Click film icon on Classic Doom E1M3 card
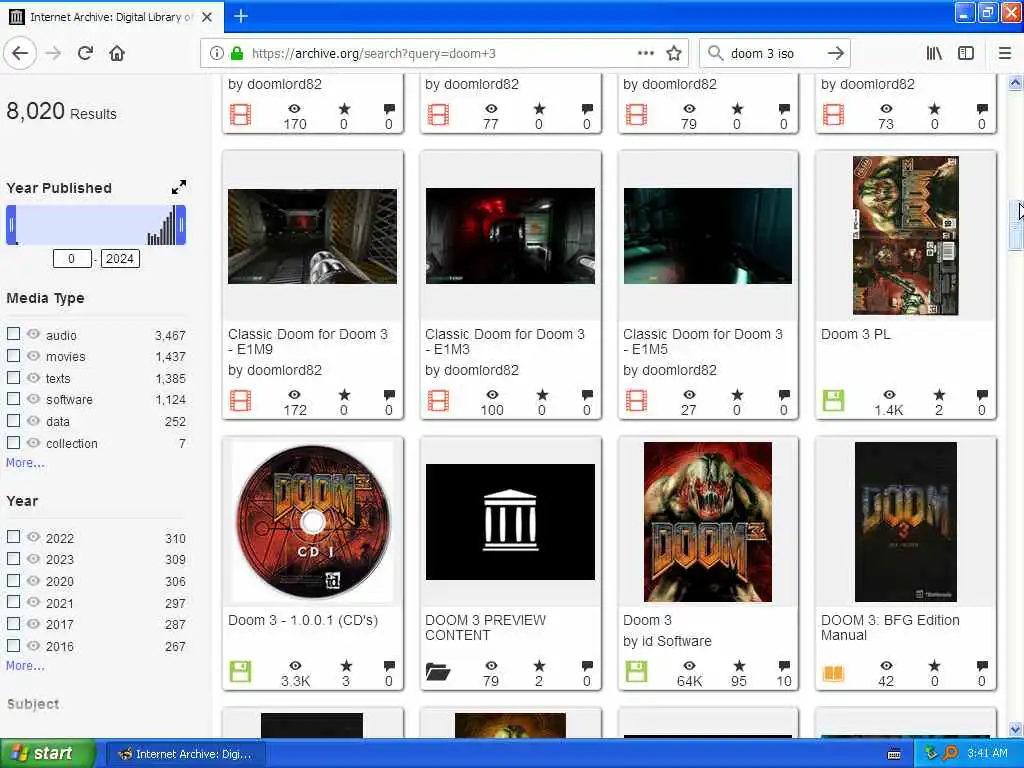 point(438,400)
